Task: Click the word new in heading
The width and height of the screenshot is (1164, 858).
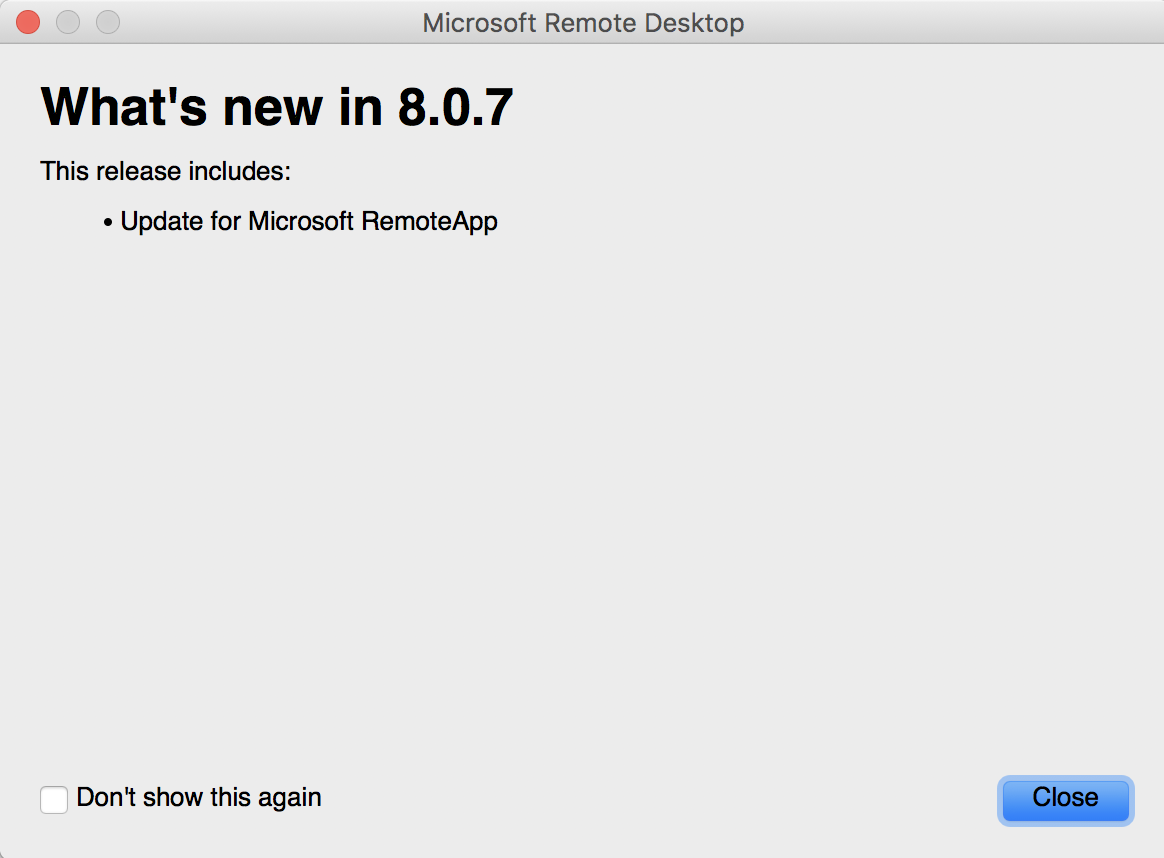Action: (272, 109)
